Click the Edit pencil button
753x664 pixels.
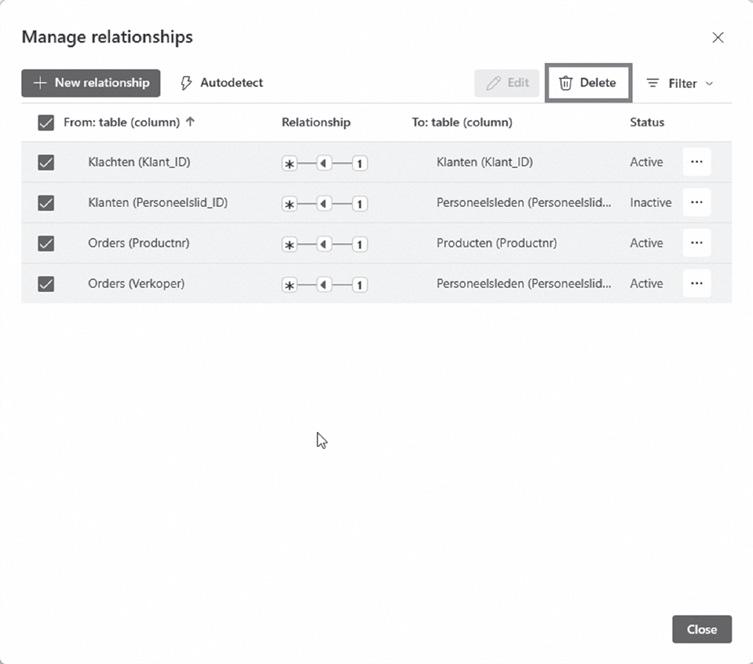(x=507, y=83)
